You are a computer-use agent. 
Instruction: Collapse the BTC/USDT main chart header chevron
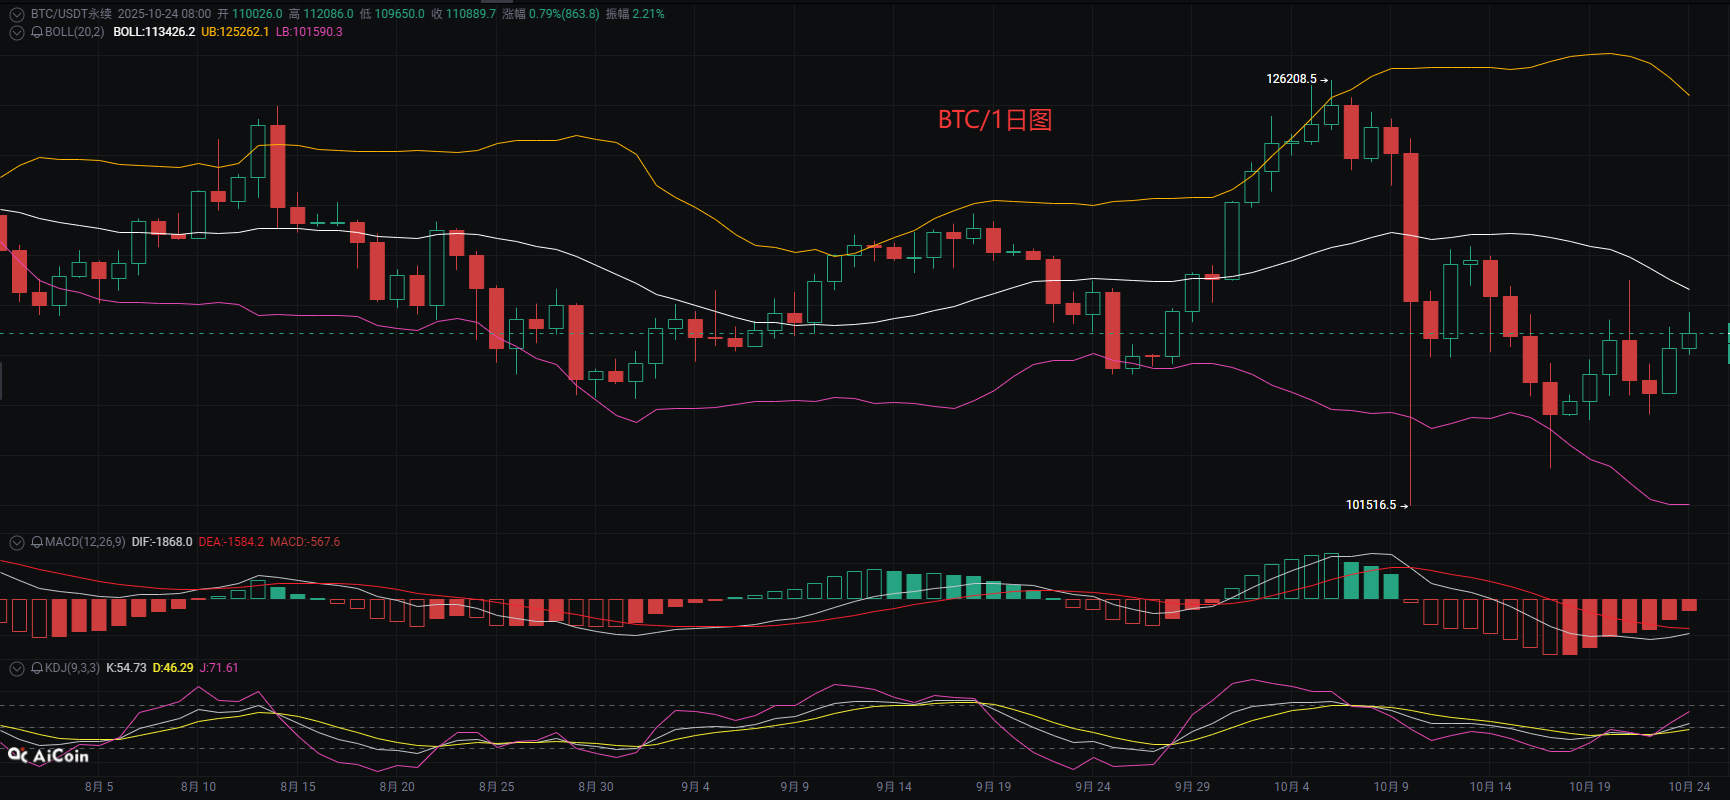(x=17, y=14)
